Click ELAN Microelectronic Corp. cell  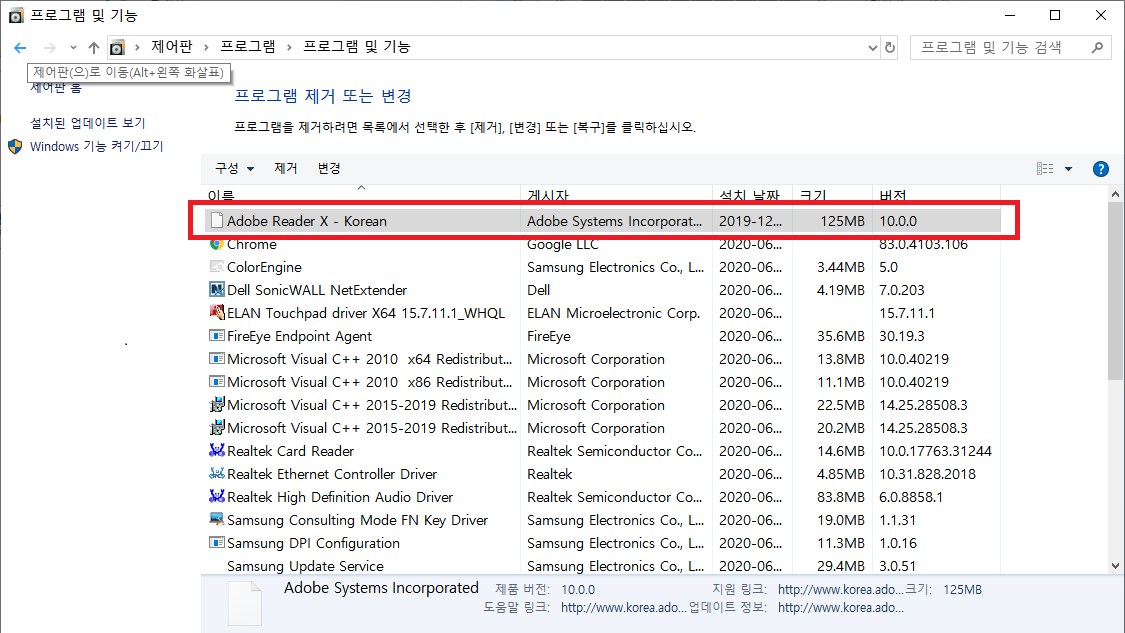click(613, 313)
